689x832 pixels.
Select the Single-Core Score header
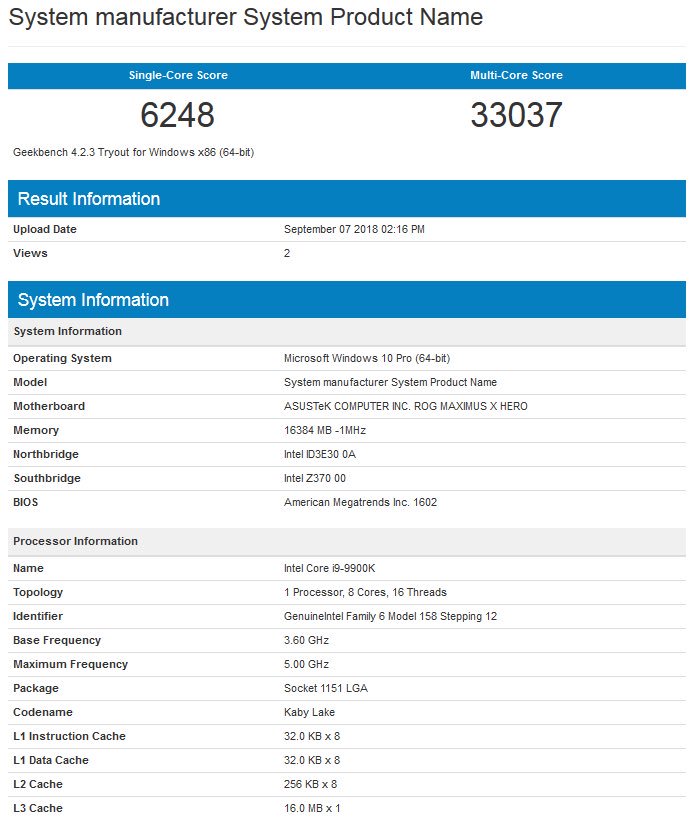[178, 75]
